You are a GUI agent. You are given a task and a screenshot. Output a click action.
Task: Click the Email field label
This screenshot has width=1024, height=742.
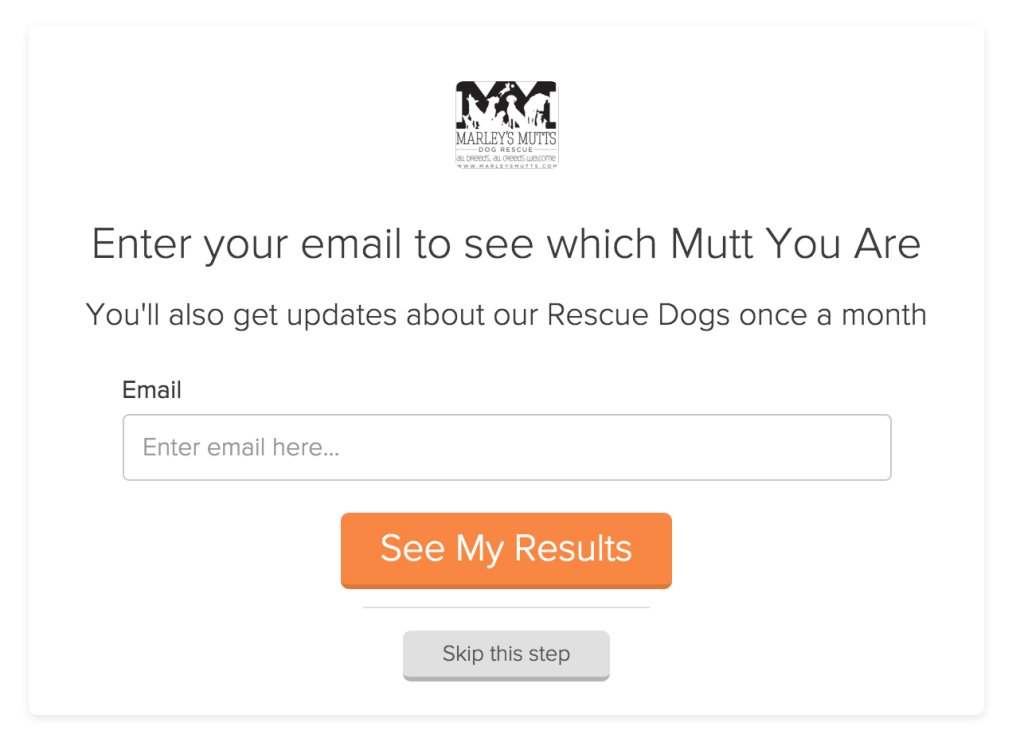tap(152, 390)
